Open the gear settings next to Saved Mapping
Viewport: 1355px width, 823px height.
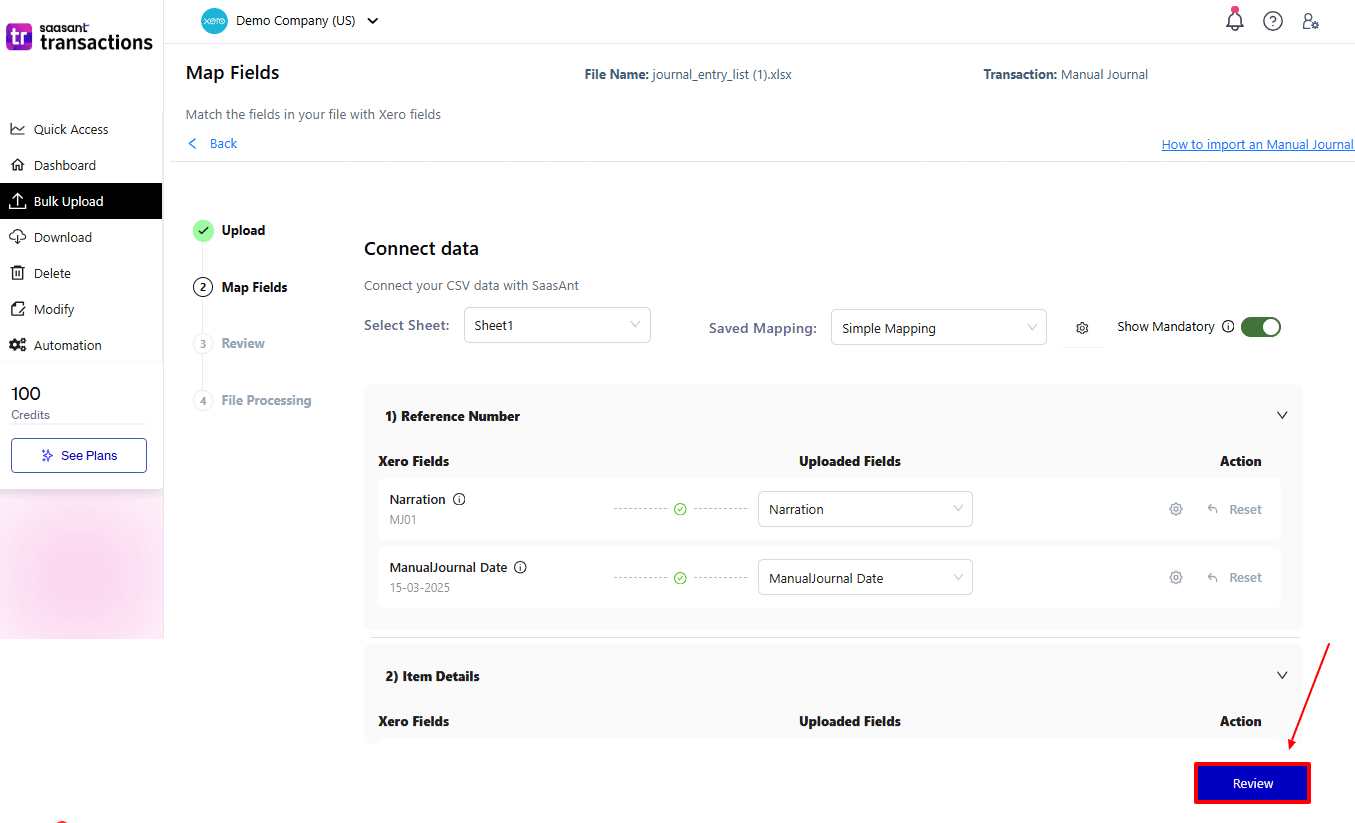click(x=1083, y=326)
